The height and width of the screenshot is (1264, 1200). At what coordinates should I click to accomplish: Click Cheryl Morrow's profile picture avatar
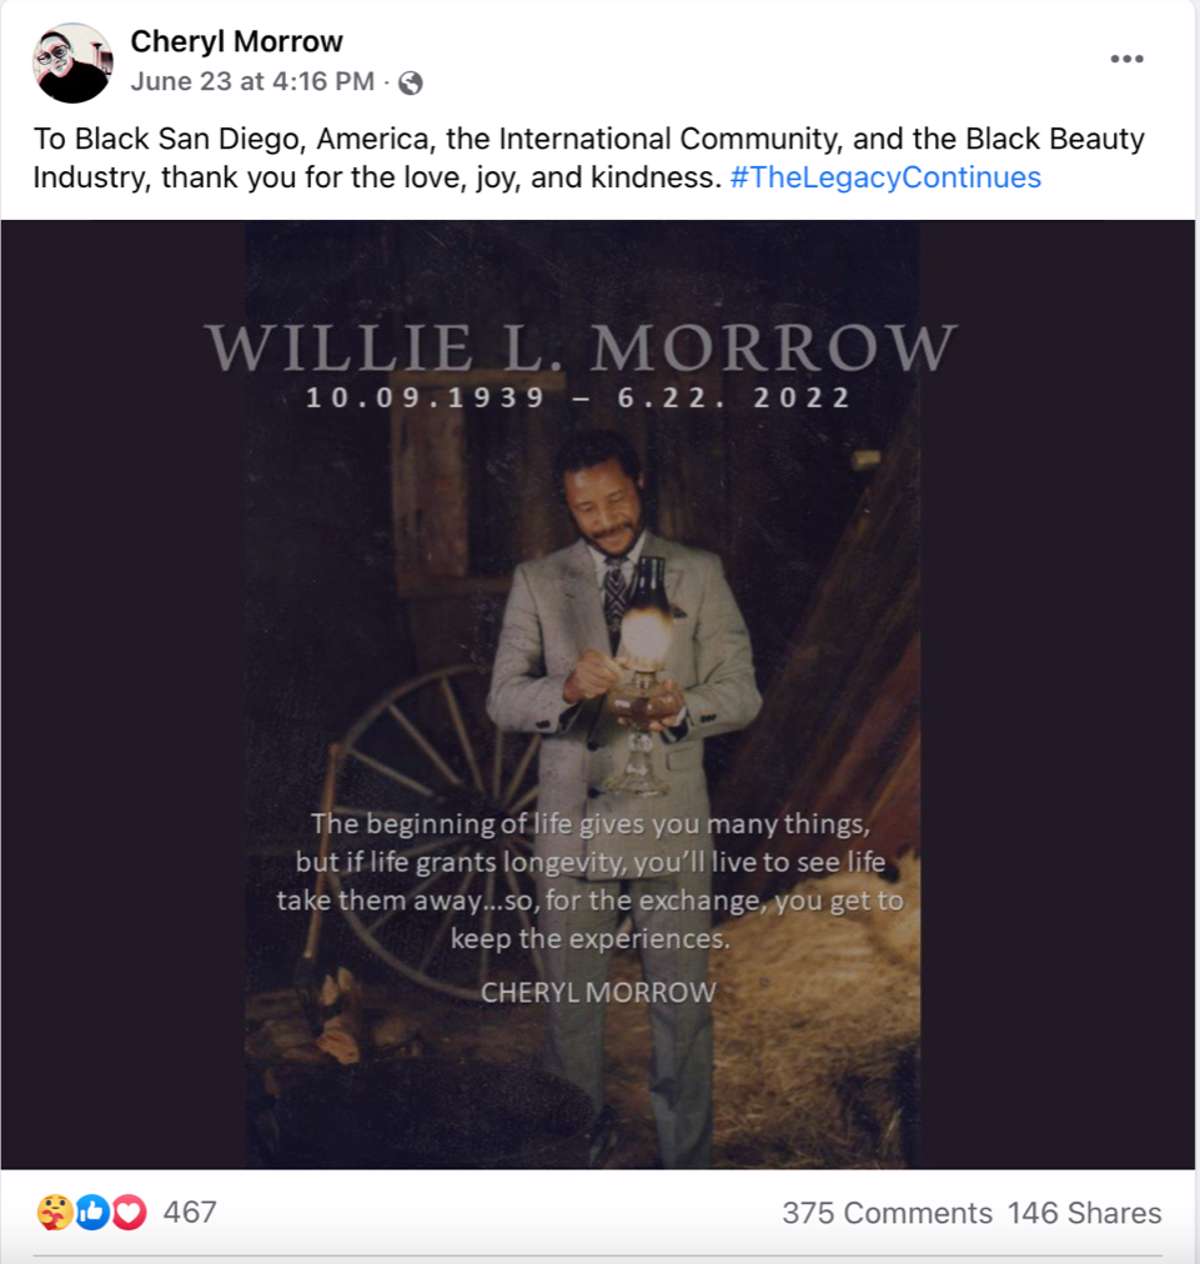(x=73, y=62)
